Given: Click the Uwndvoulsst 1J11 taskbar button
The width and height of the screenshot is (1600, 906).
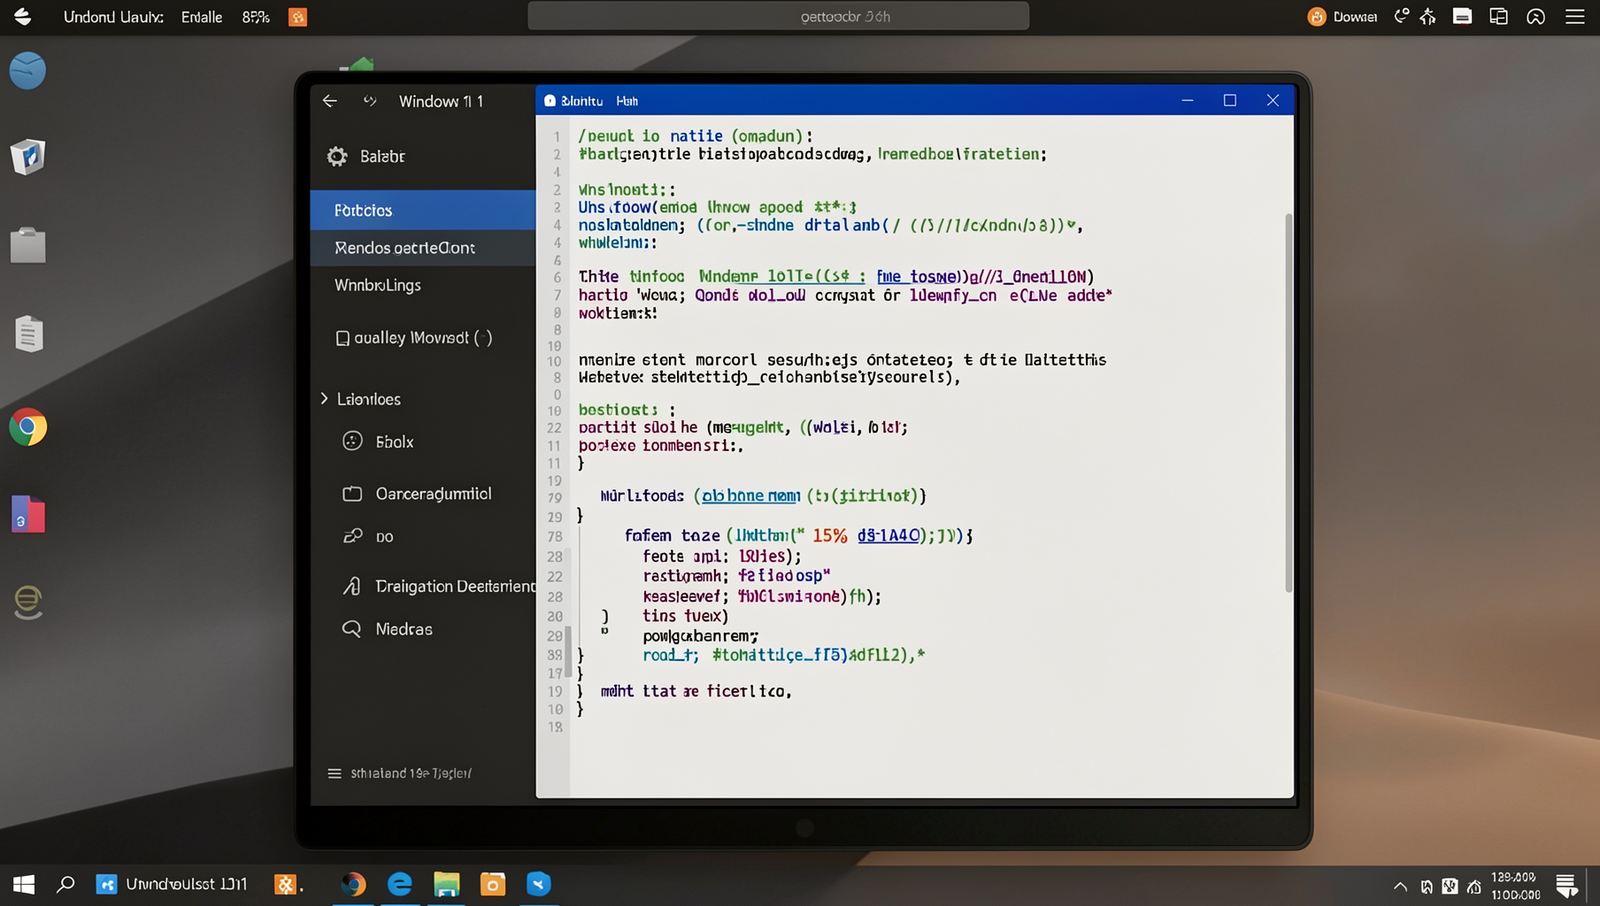Looking at the screenshot, I should [171, 884].
